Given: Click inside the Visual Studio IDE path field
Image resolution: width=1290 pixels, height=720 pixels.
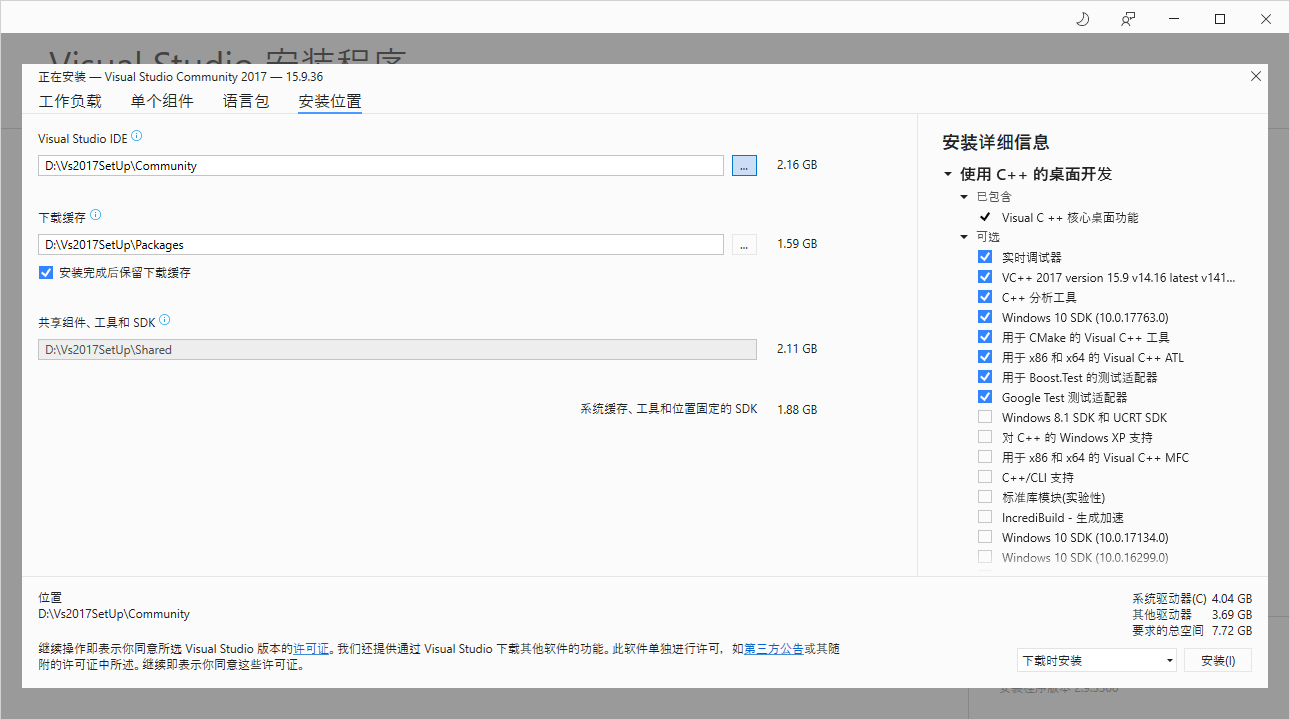Looking at the screenshot, I should pyautogui.click(x=380, y=164).
